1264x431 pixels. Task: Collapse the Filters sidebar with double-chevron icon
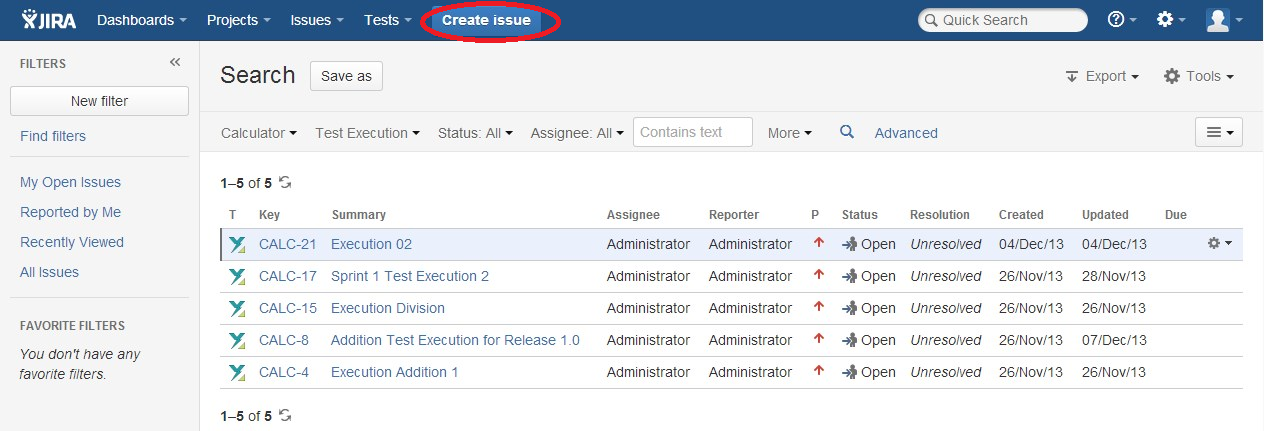(x=175, y=63)
